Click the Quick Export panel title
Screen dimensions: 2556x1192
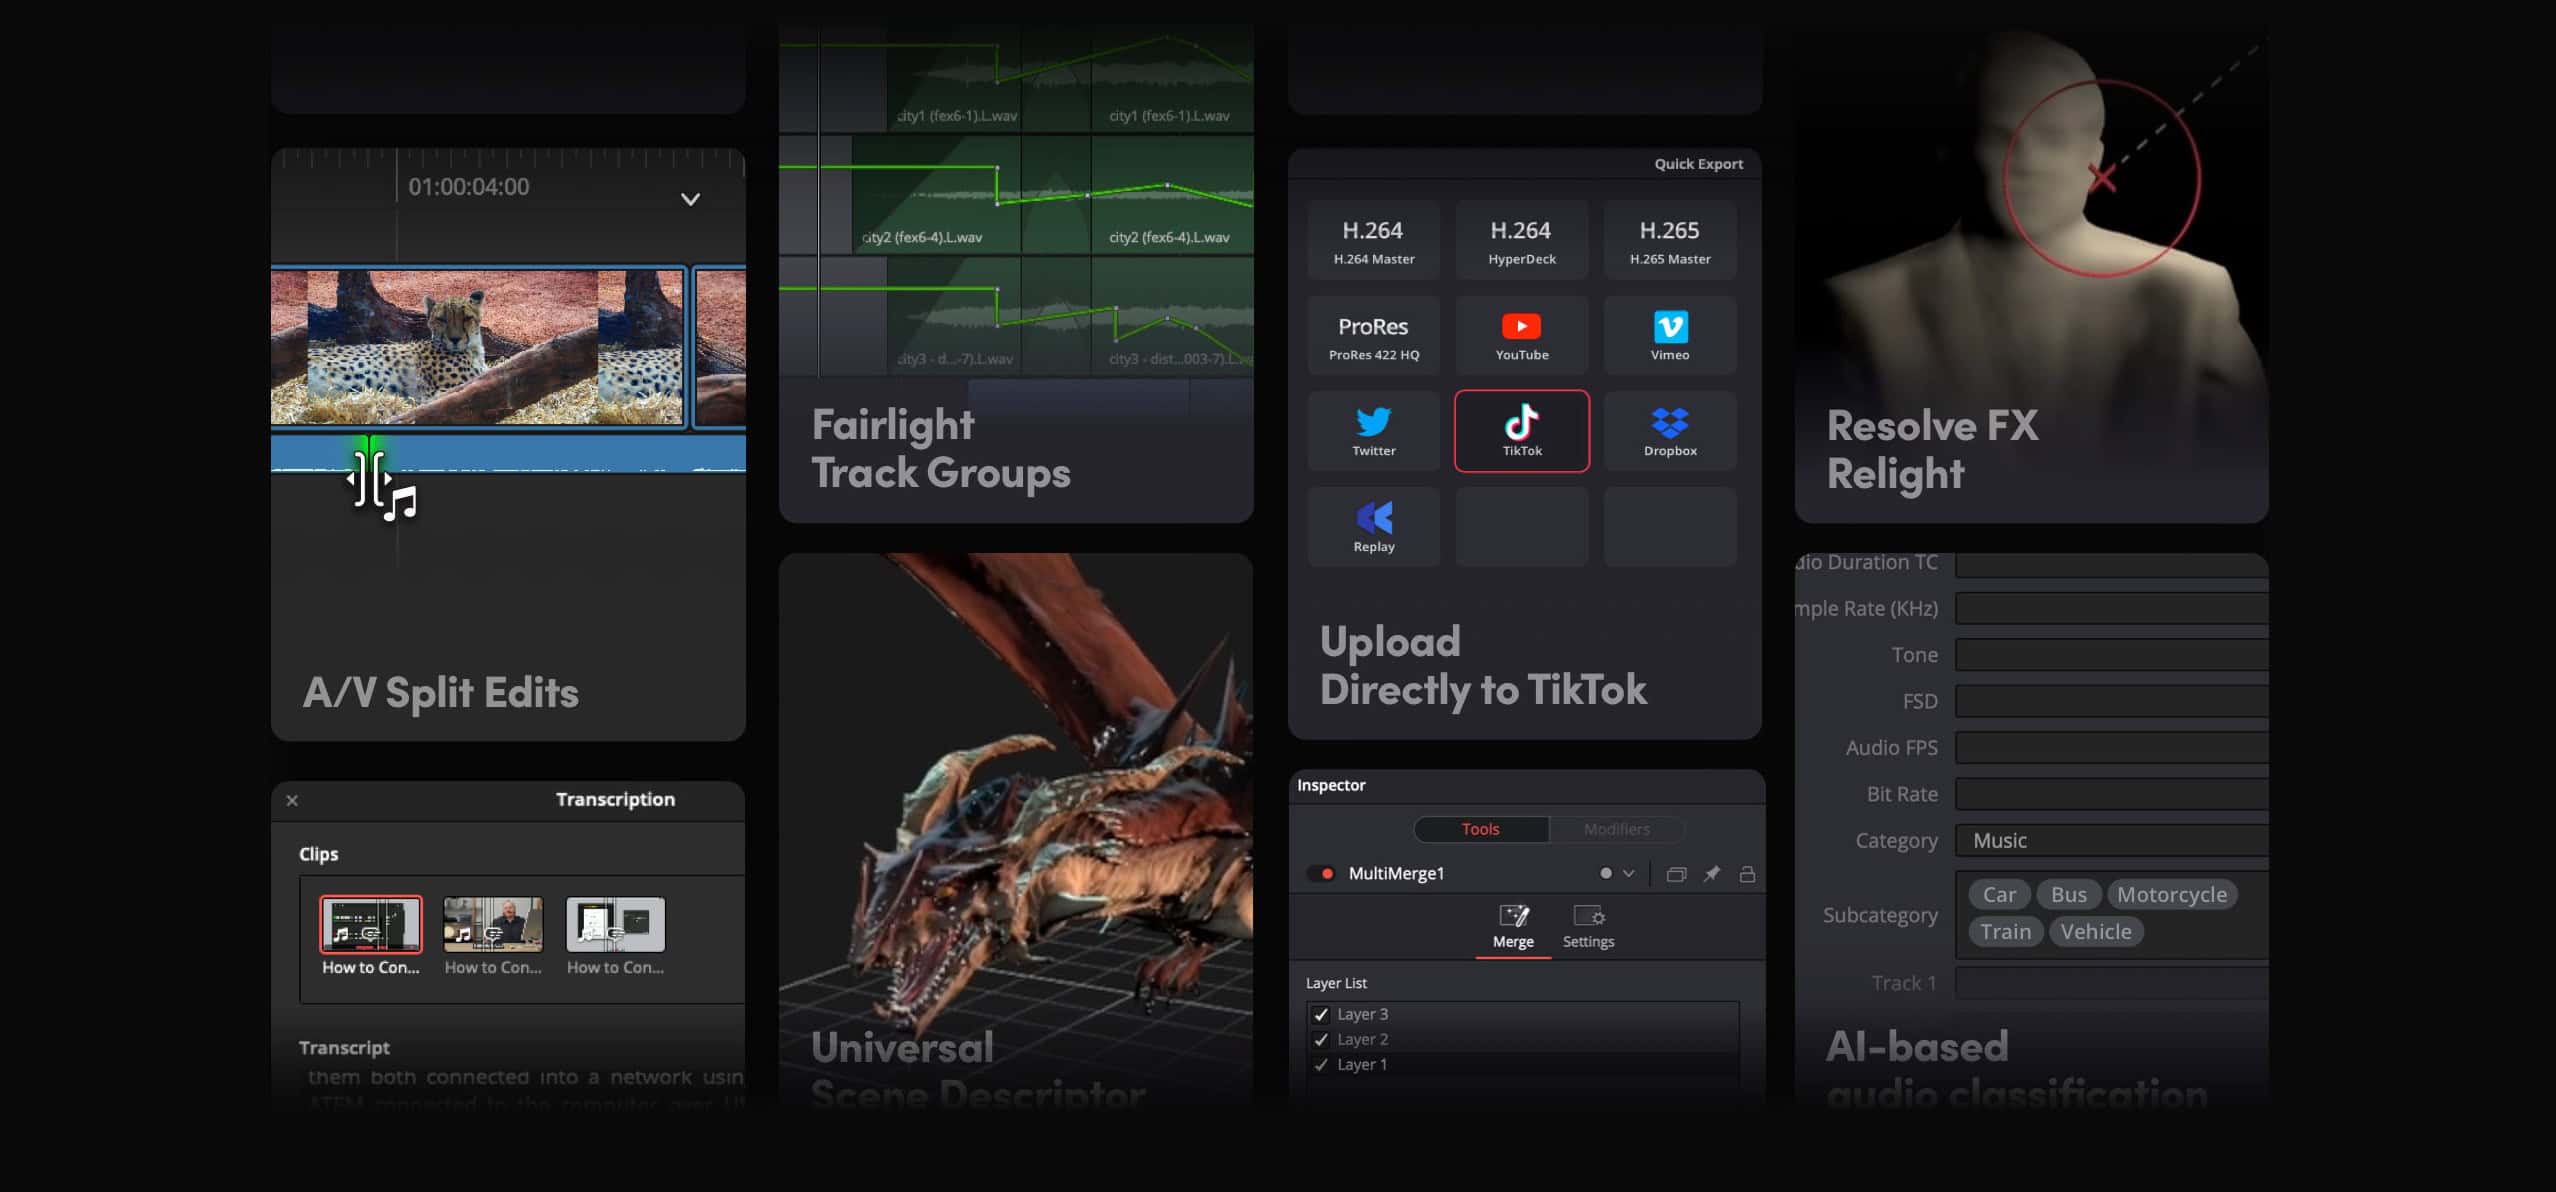tap(1698, 164)
